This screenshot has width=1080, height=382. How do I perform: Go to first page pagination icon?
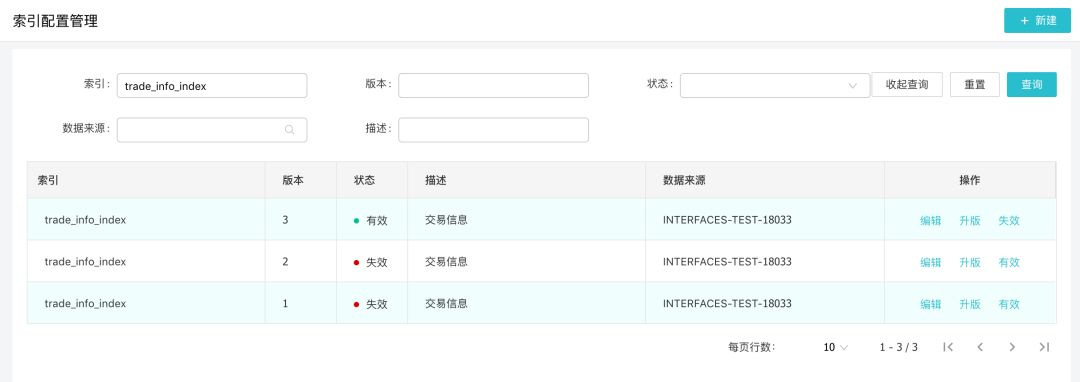coord(948,347)
